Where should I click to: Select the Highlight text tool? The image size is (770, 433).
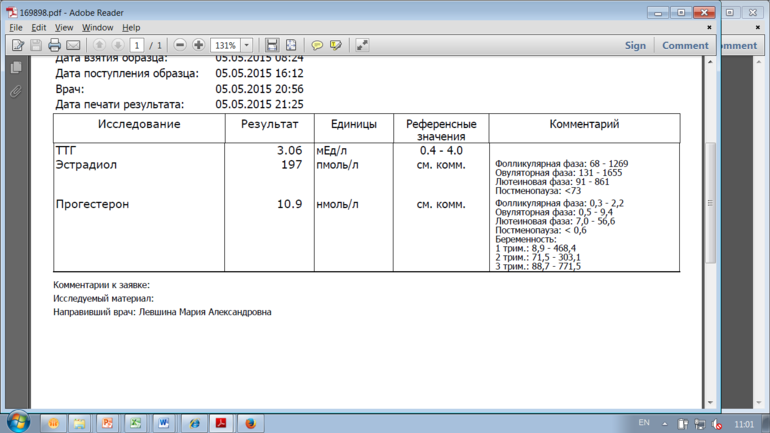click(336, 45)
